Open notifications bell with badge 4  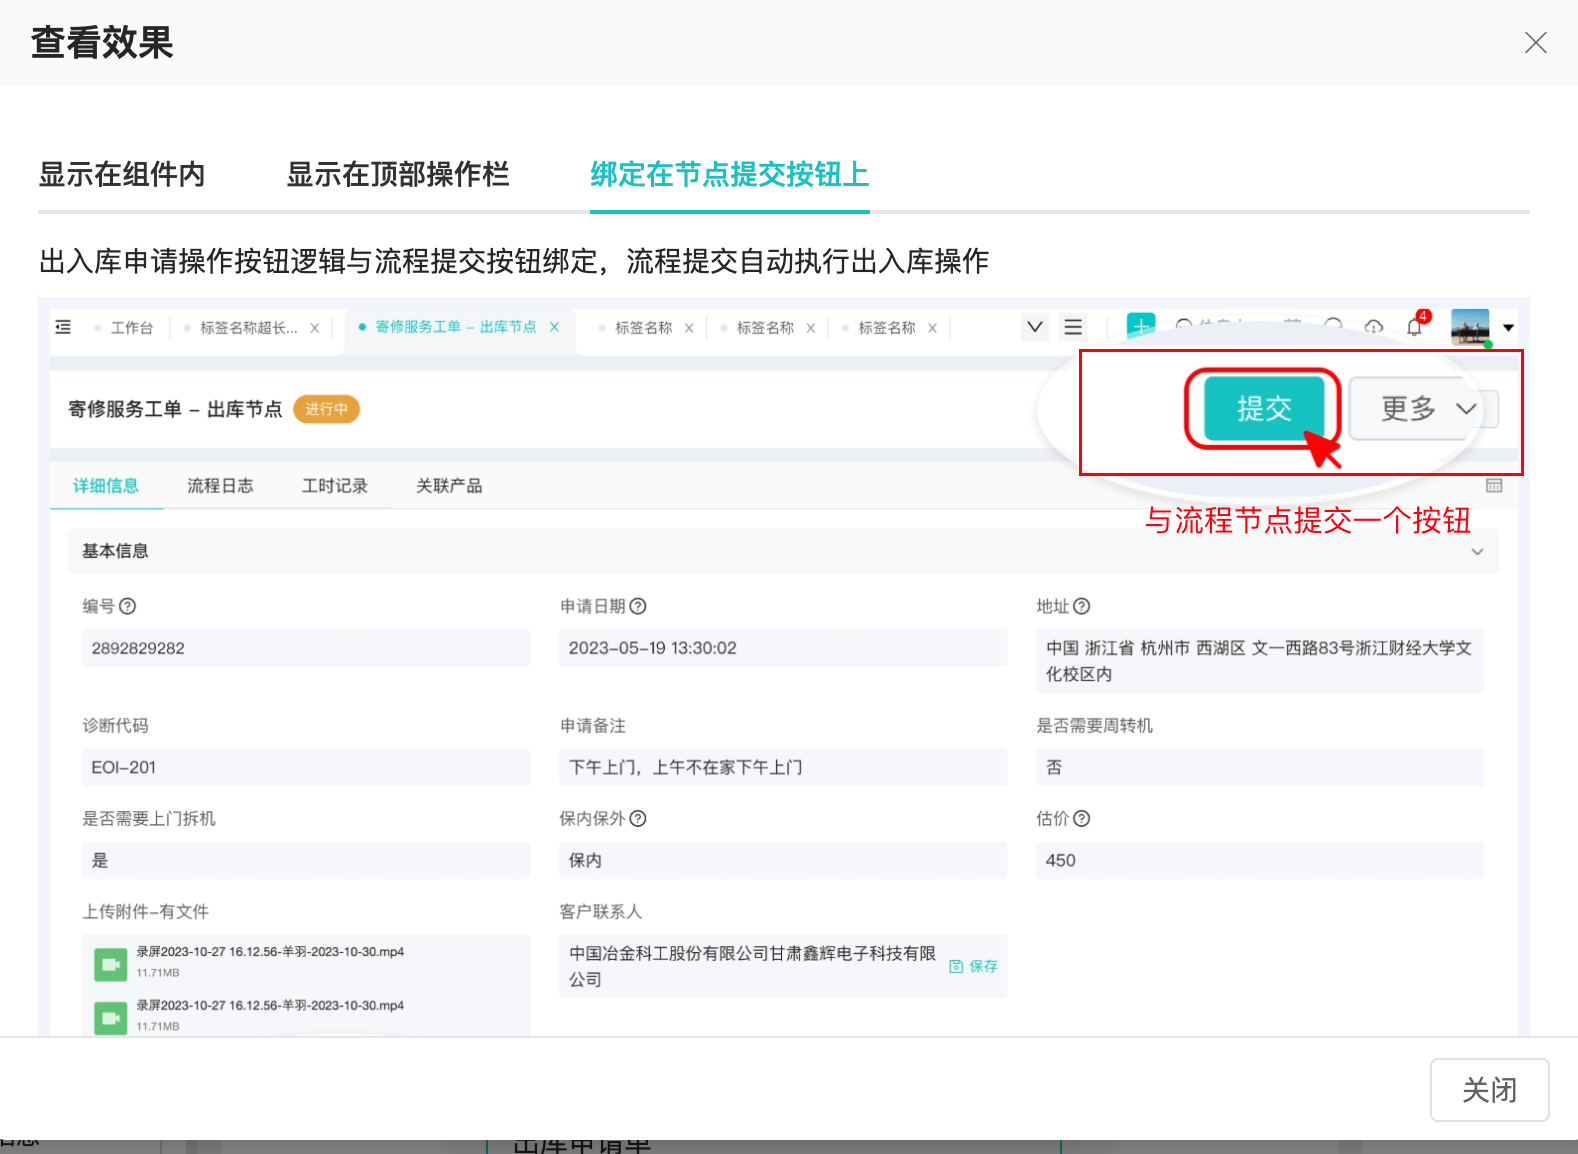pyautogui.click(x=1415, y=326)
